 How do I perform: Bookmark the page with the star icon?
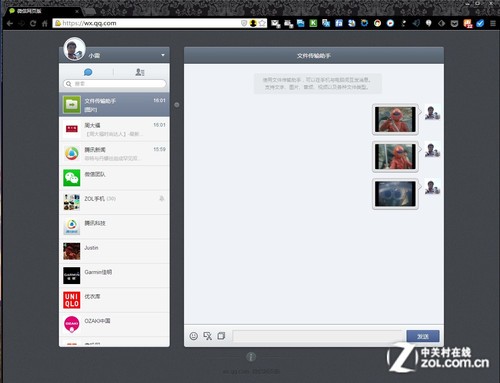coord(262,23)
